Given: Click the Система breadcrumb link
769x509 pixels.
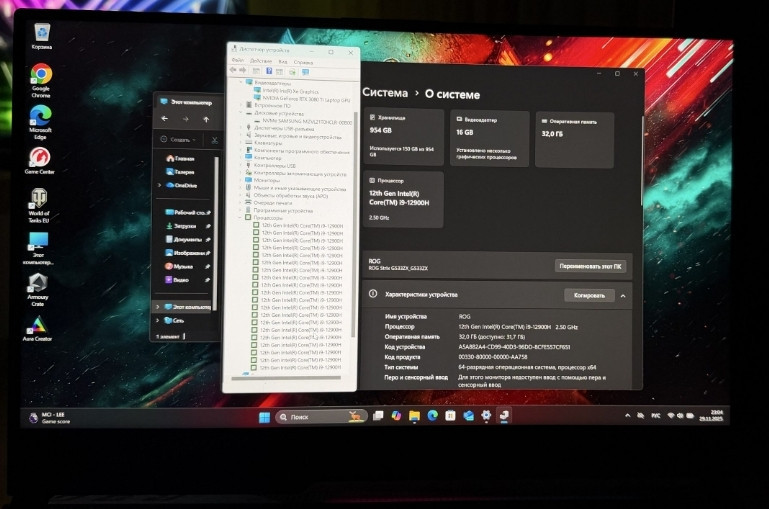Looking at the screenshot, I should click(x=384, y=93).
